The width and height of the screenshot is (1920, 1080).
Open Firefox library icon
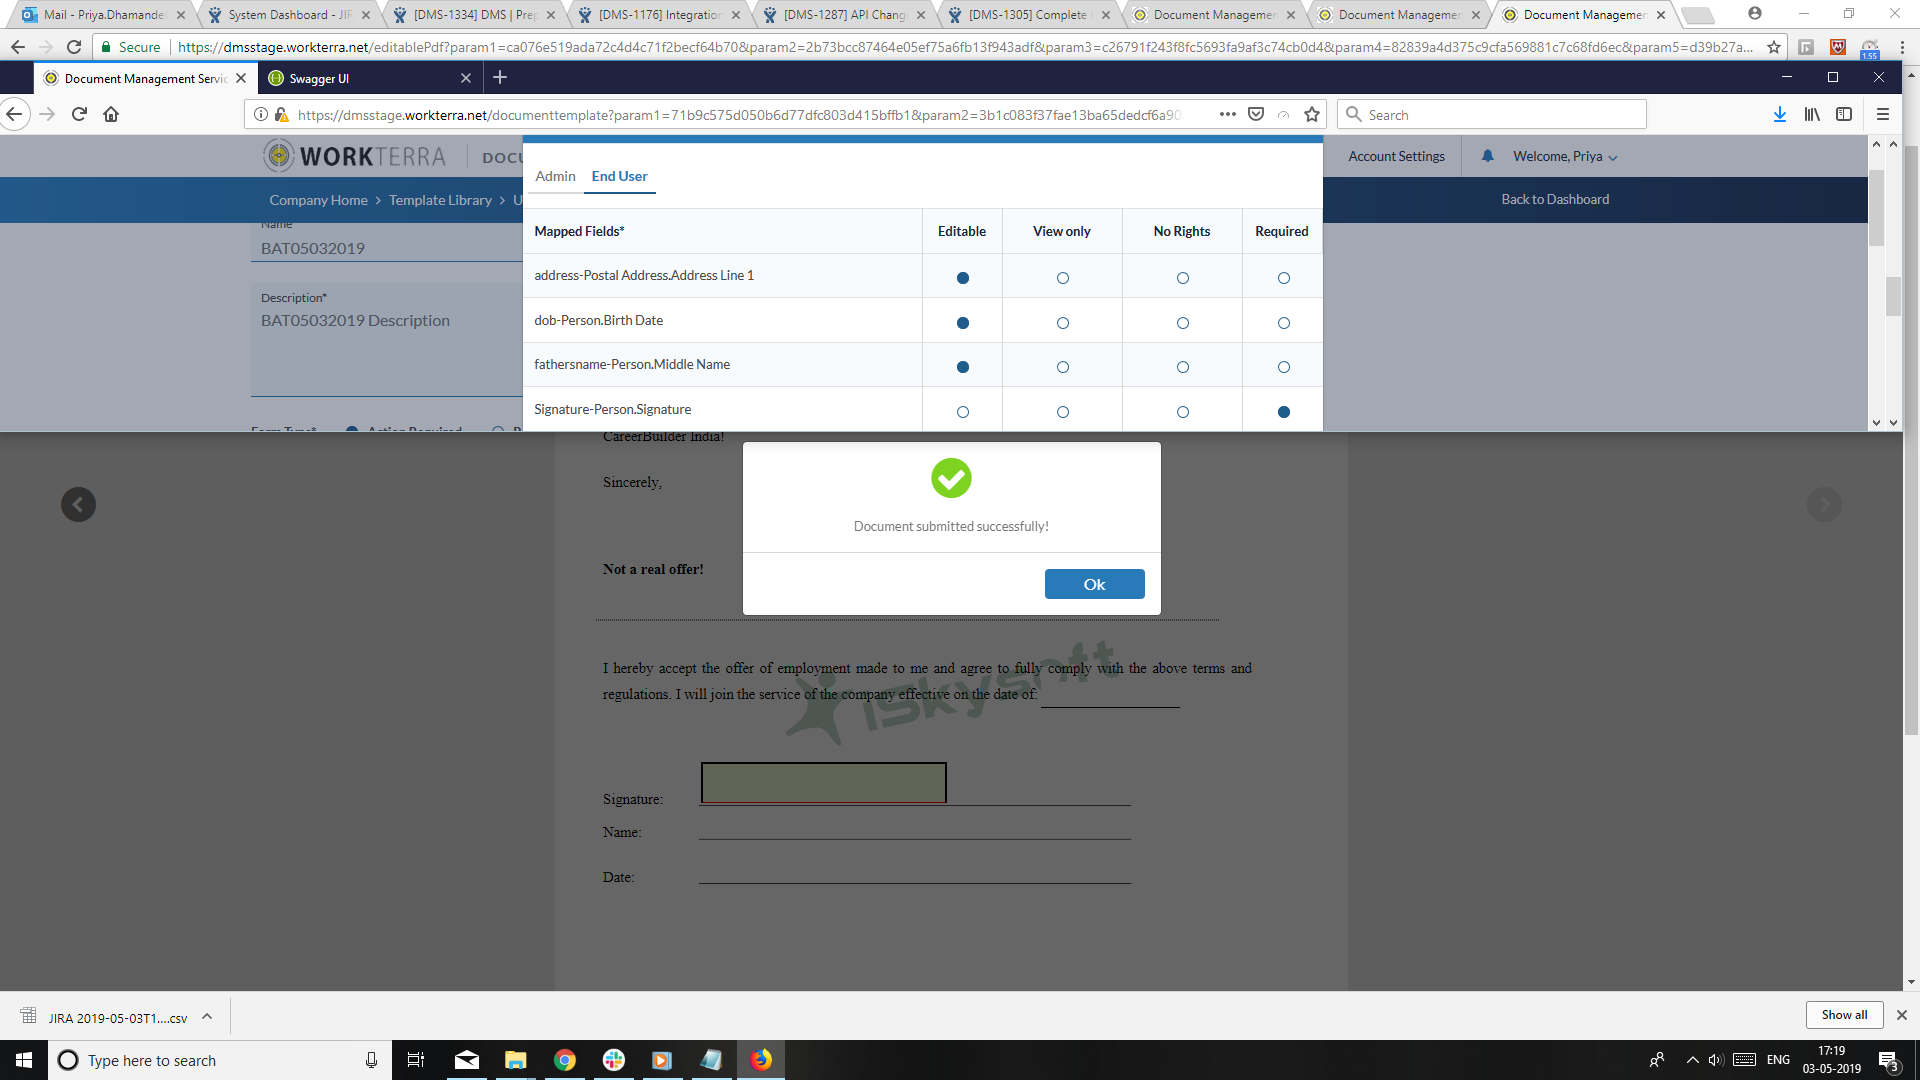coord(1812,114)
